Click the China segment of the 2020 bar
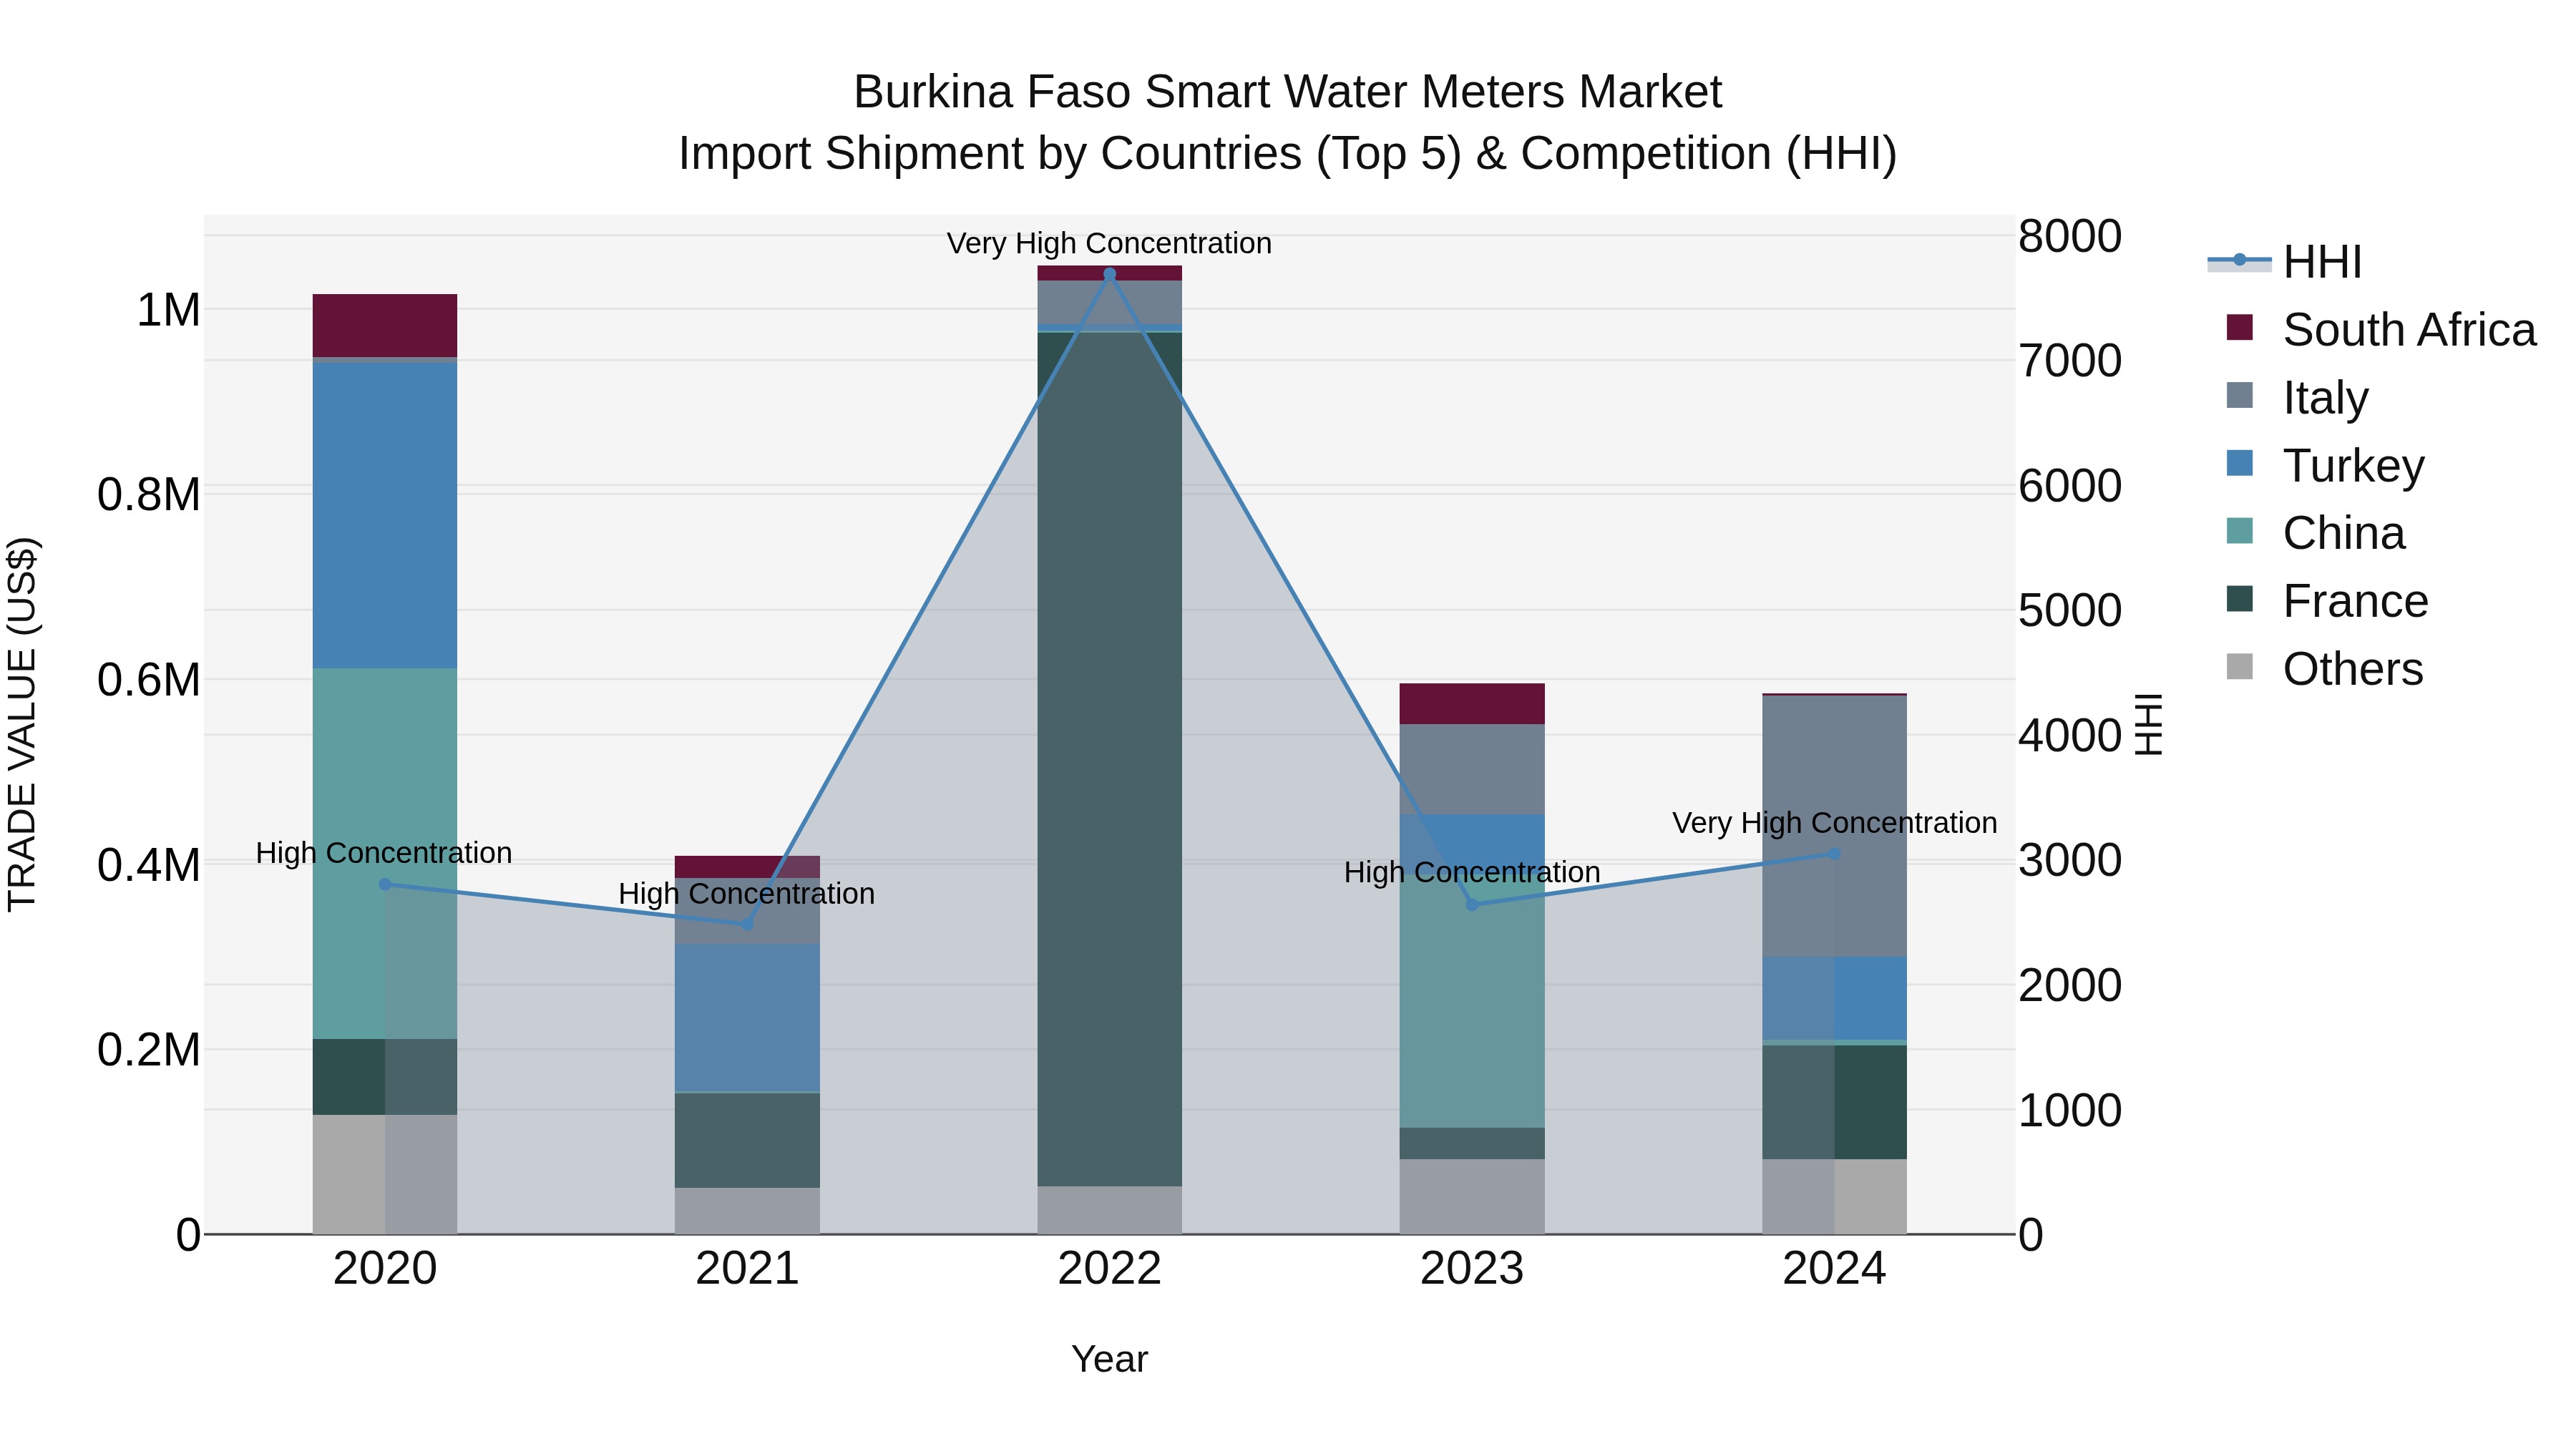This screenshot has height=1449, width=2576. pos(385,853)
